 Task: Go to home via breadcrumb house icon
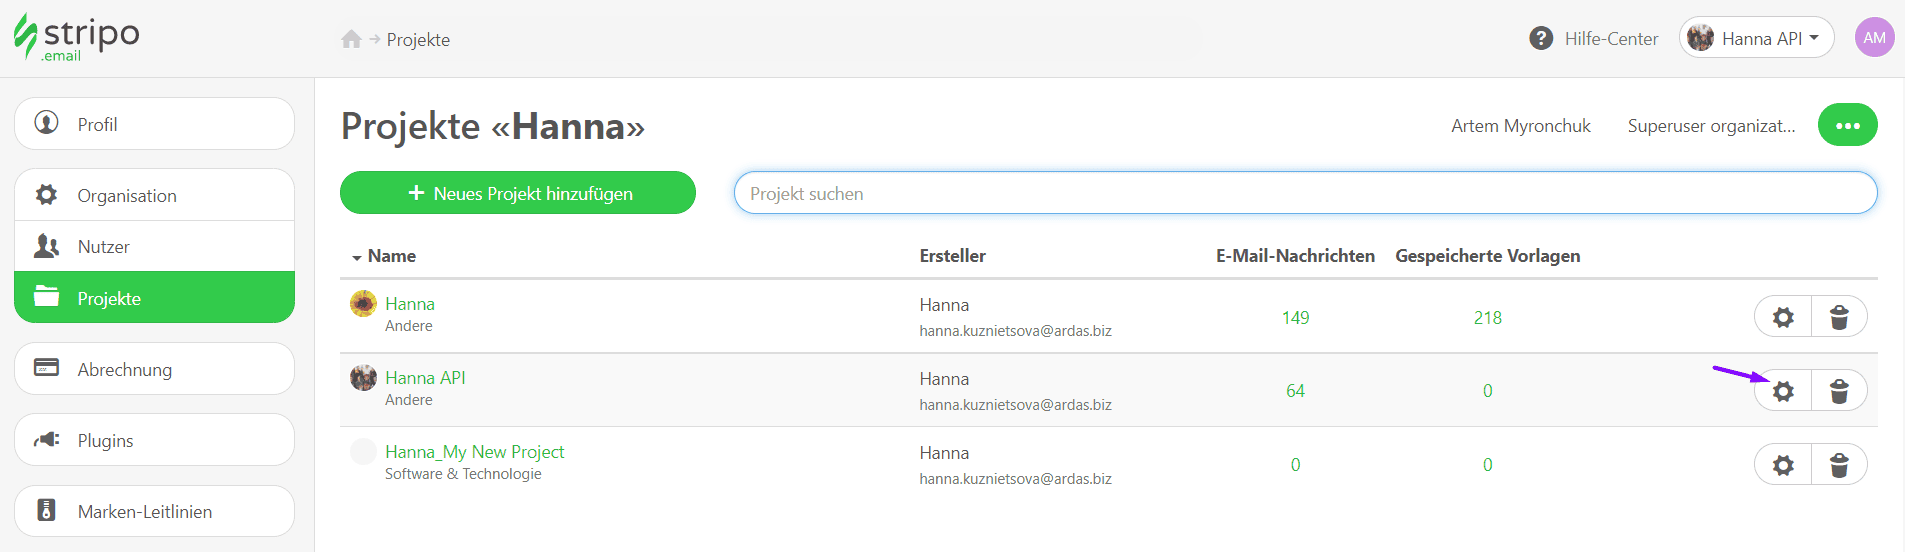pyautogui.click(x=351, y=39)
